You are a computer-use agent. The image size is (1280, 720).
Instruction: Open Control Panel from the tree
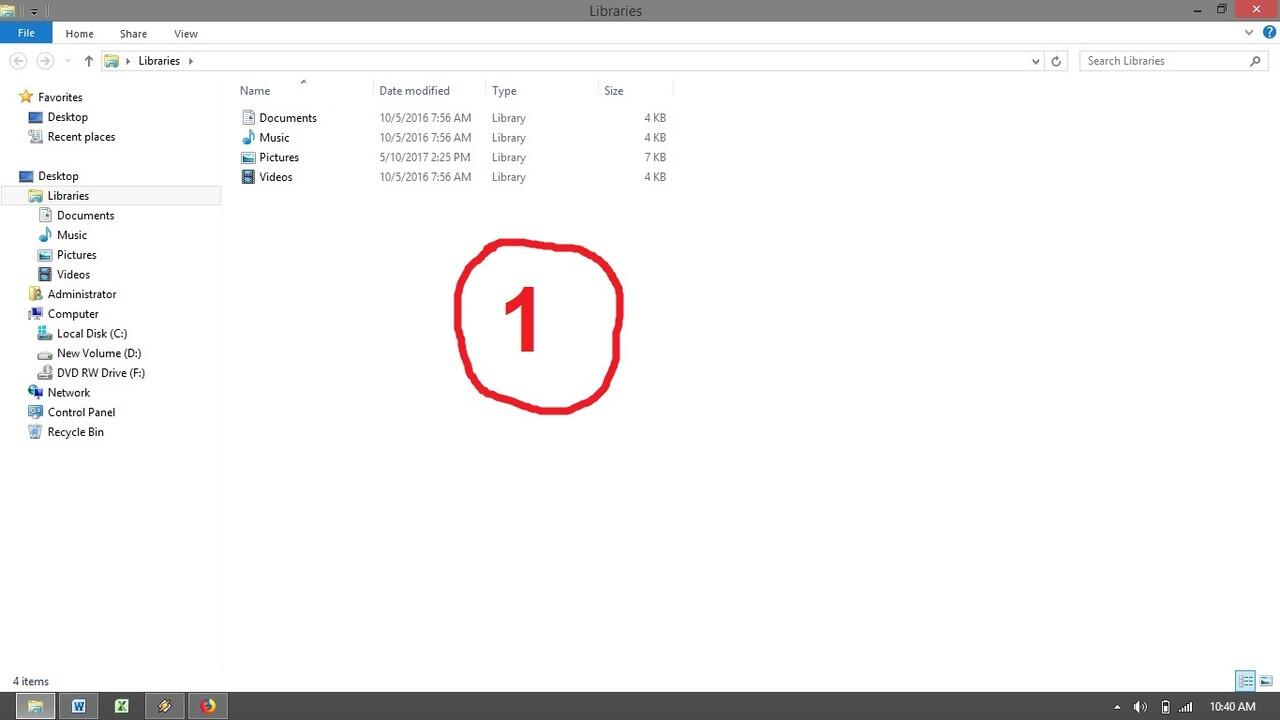[81, 412]
